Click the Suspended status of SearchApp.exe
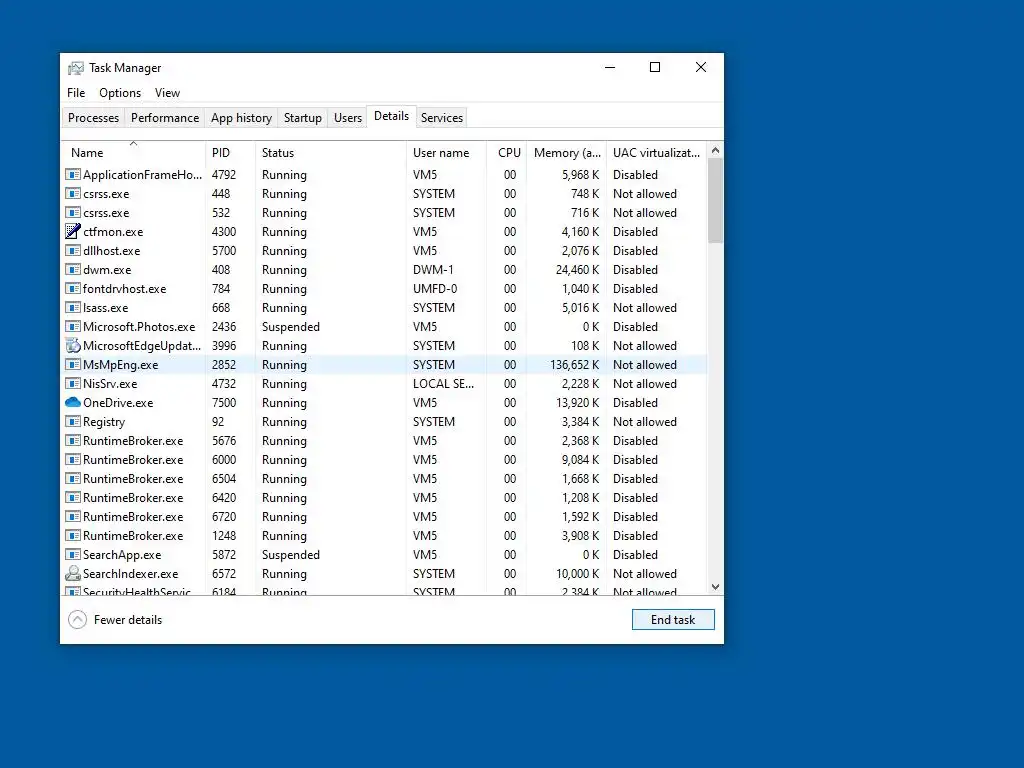The width and height of the screenshot is (1024, 768). [x=291, y=555]
